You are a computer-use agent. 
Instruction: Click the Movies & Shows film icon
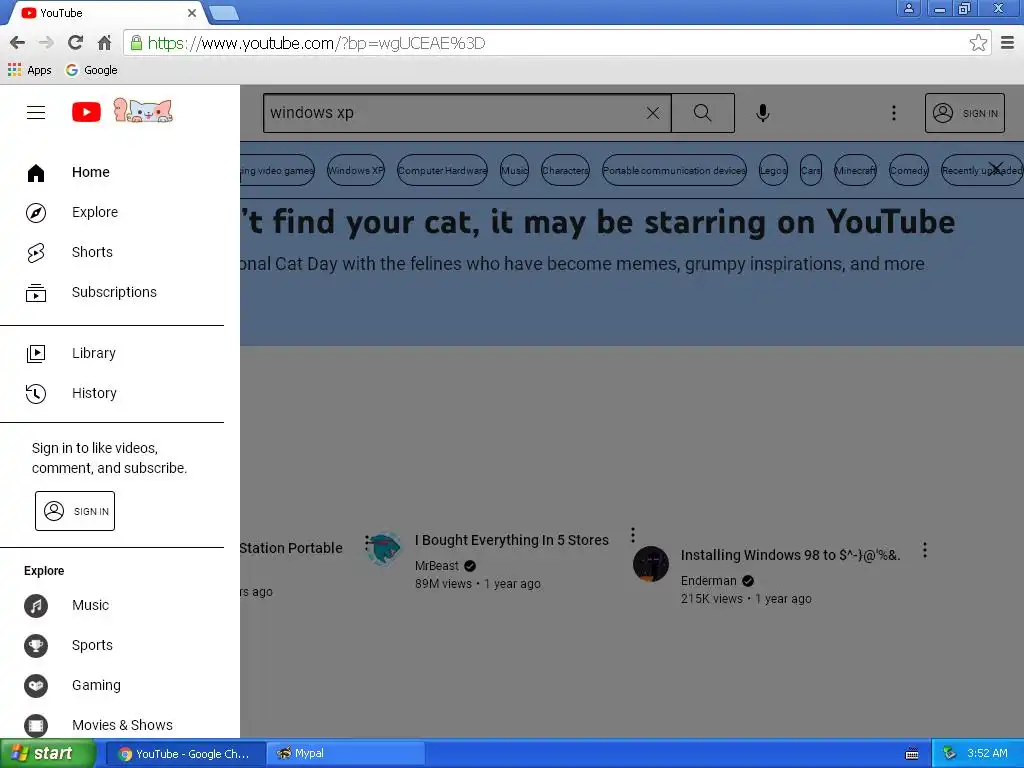pyautogui.click(x=36, y=725)
